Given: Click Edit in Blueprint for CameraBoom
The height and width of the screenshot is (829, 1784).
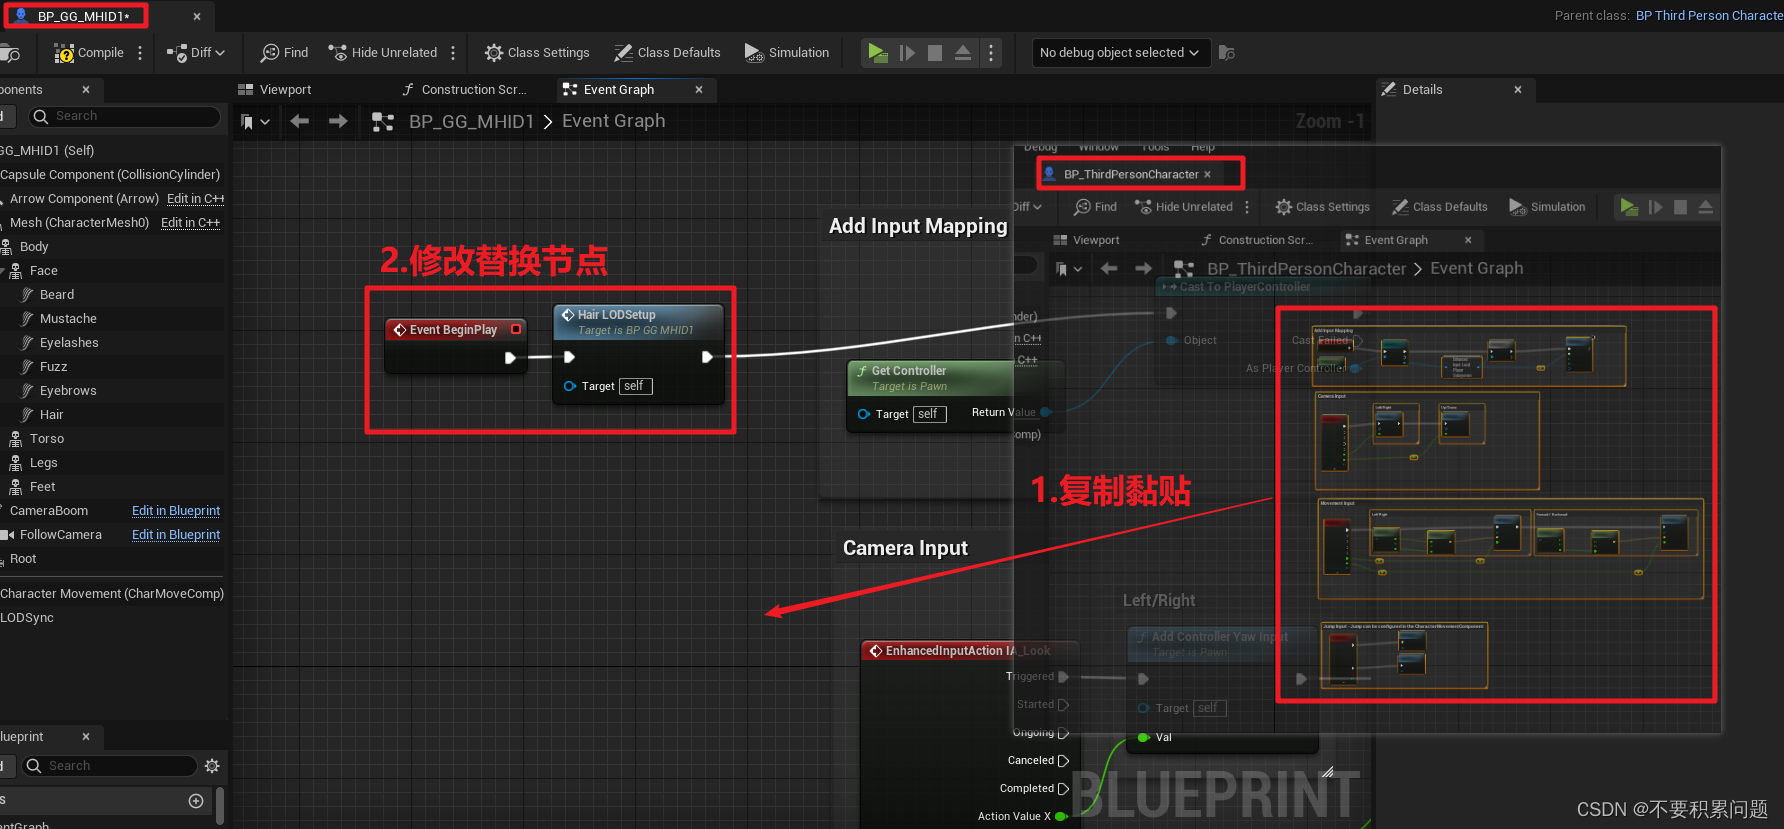Looking at the screenshot, I should tap(176, 511).
